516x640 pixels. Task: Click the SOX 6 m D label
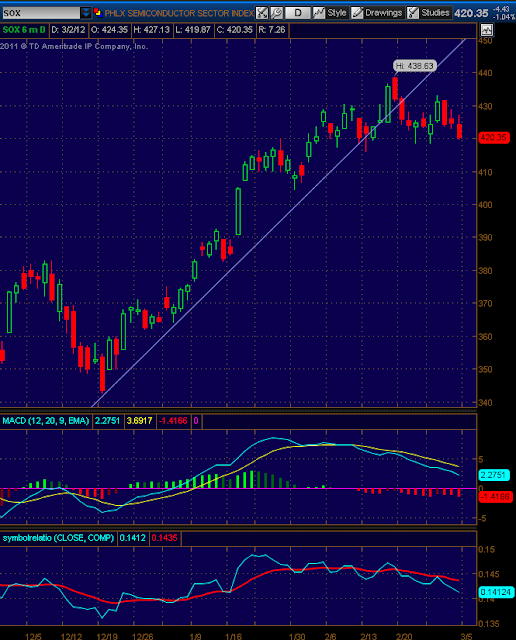pos(24,30)
